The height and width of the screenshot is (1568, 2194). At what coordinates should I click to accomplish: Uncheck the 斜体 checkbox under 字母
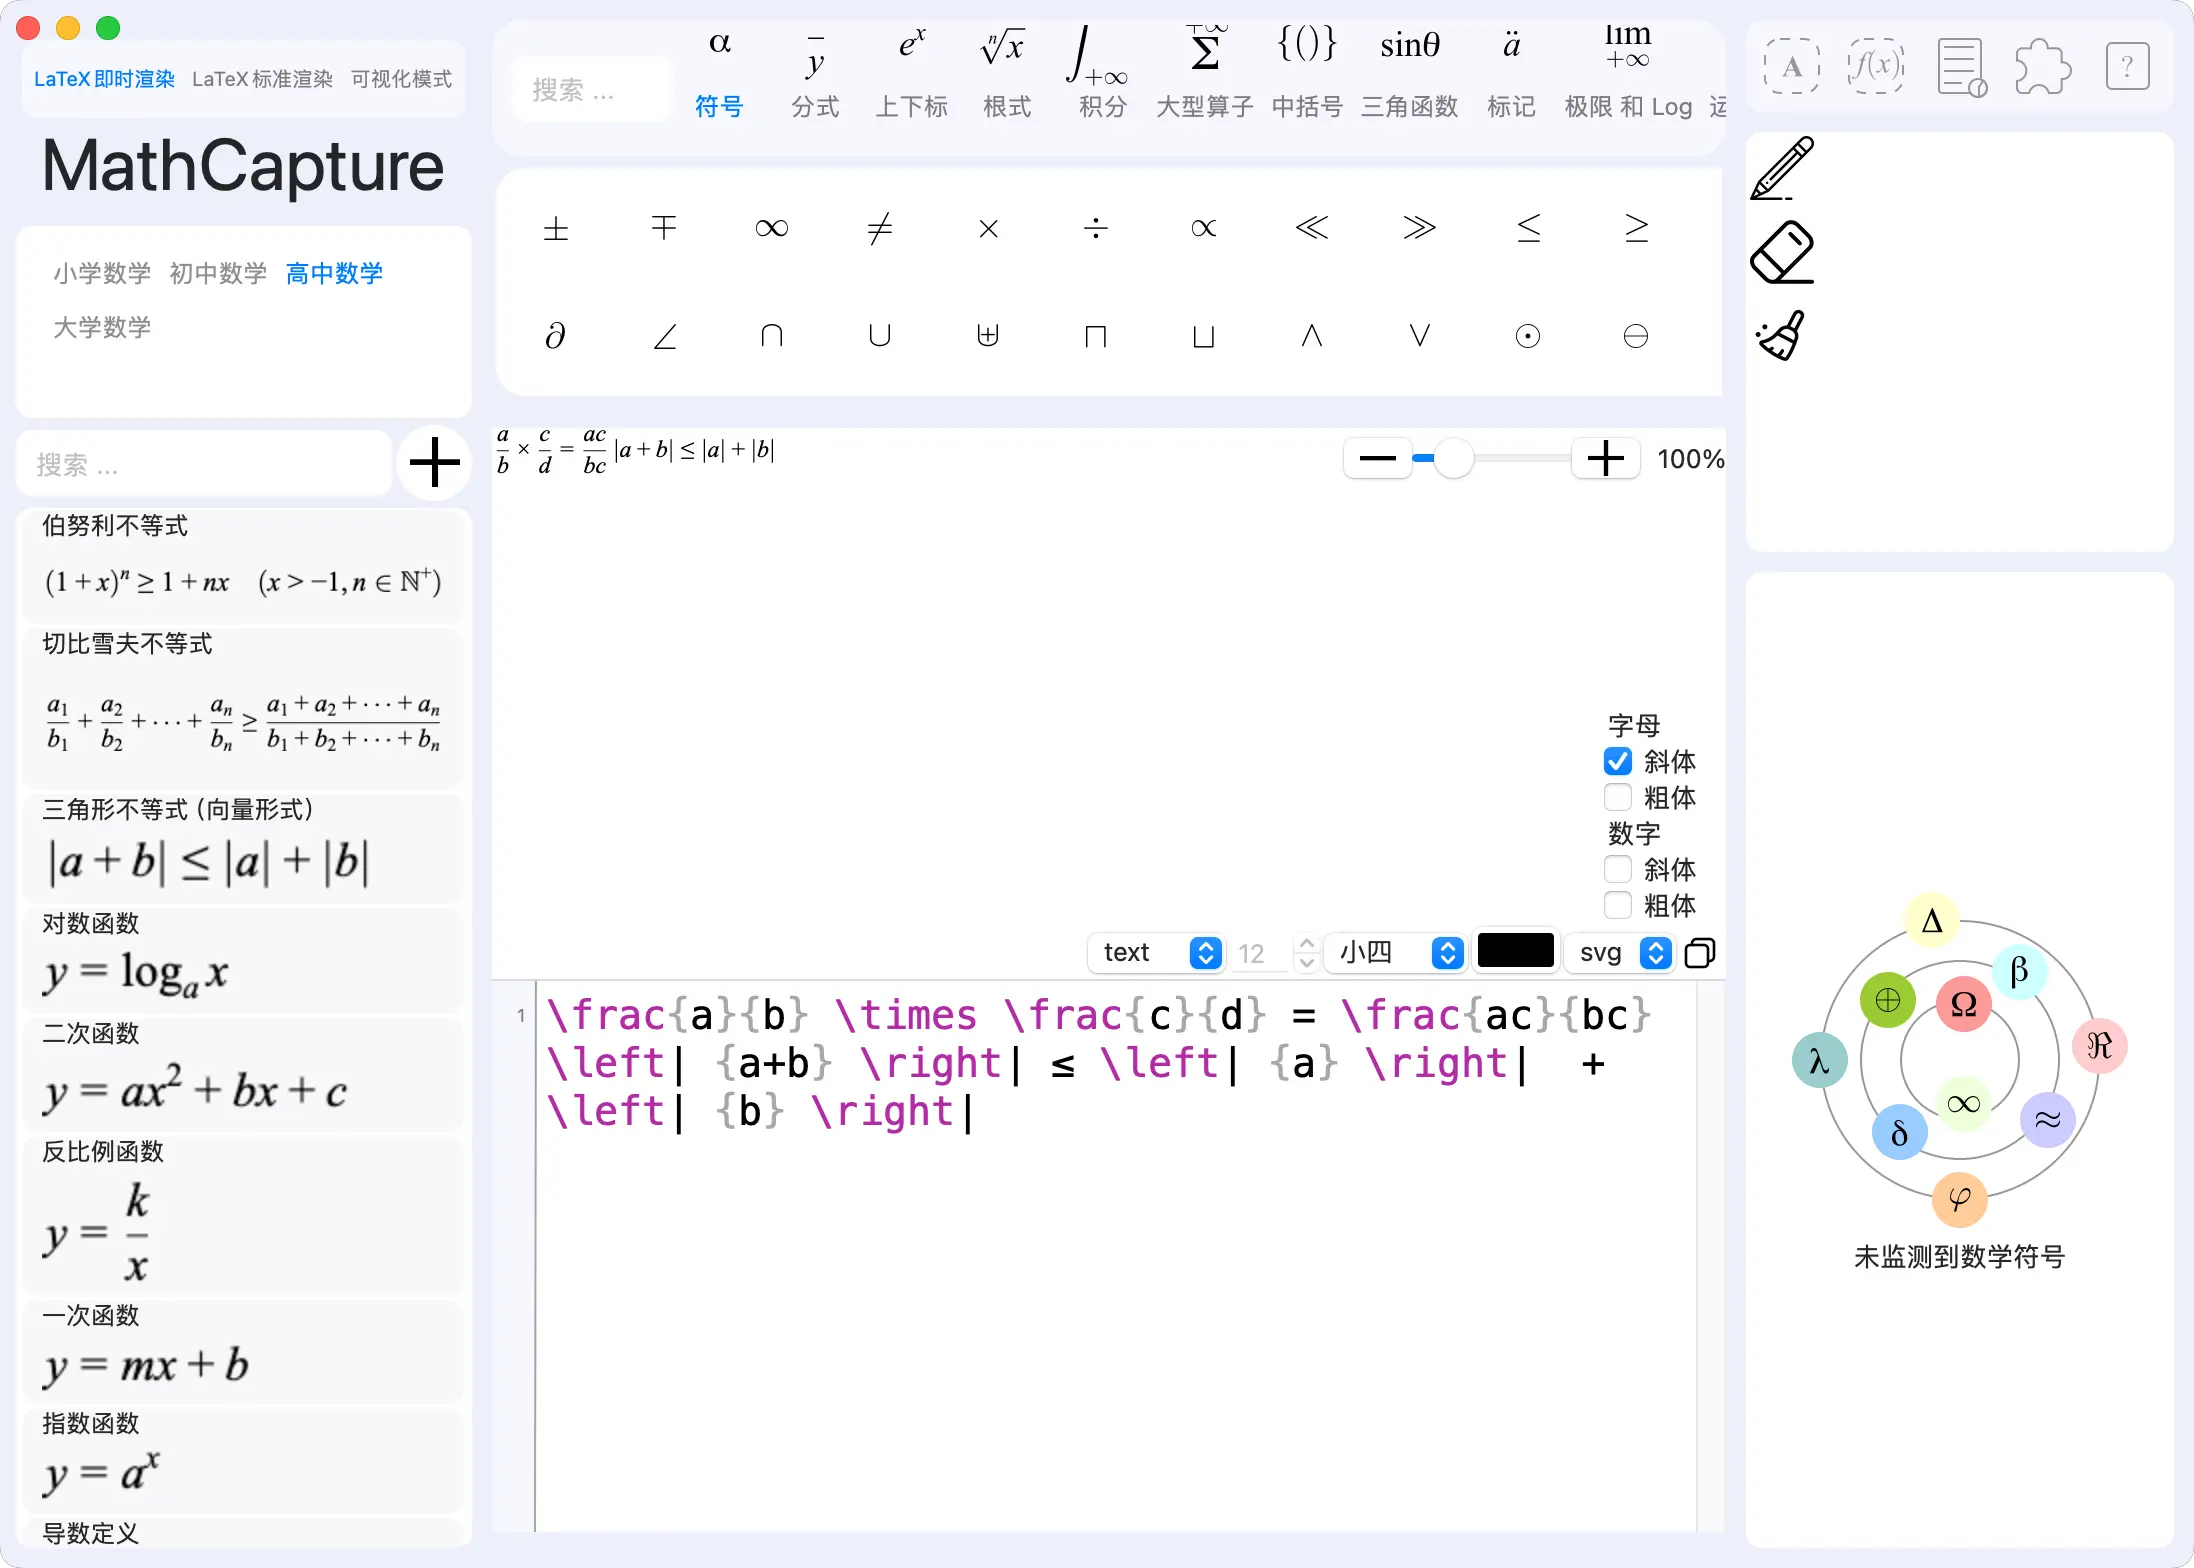point(1618,762)
